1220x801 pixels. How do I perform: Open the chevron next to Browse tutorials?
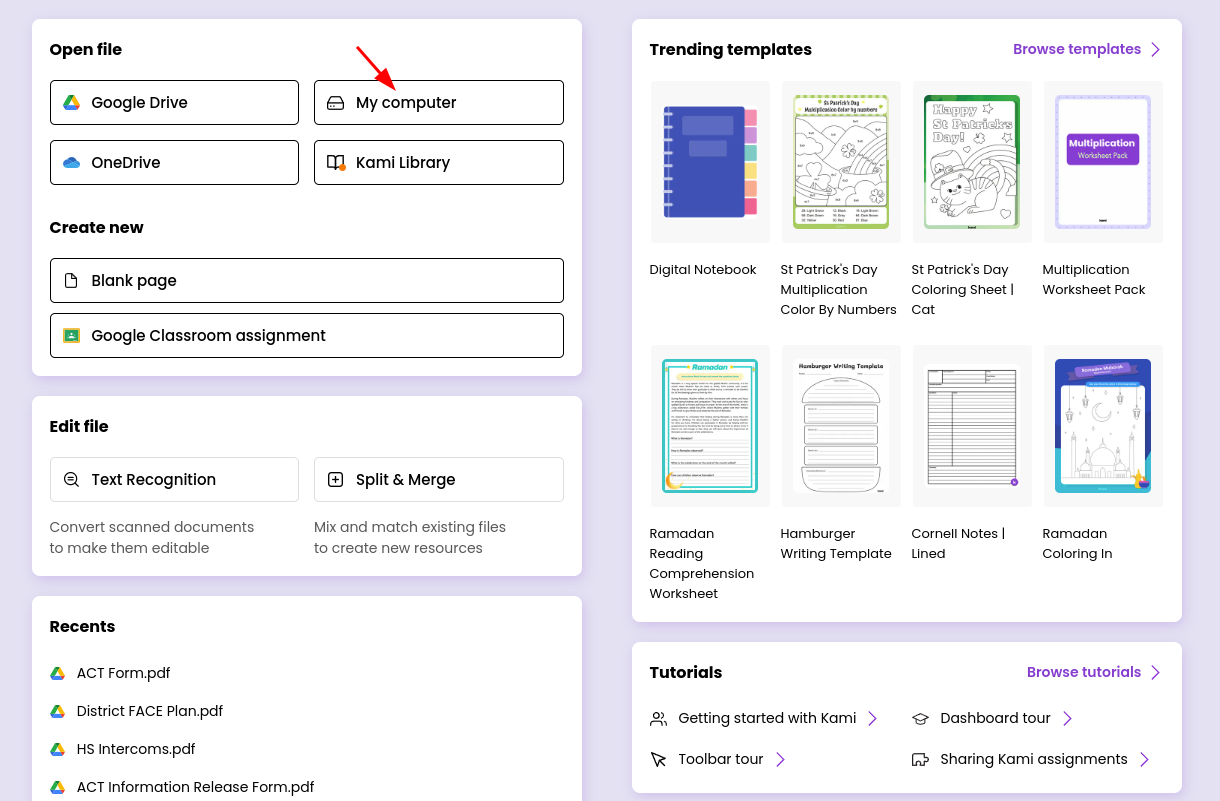pos(1155,673)
